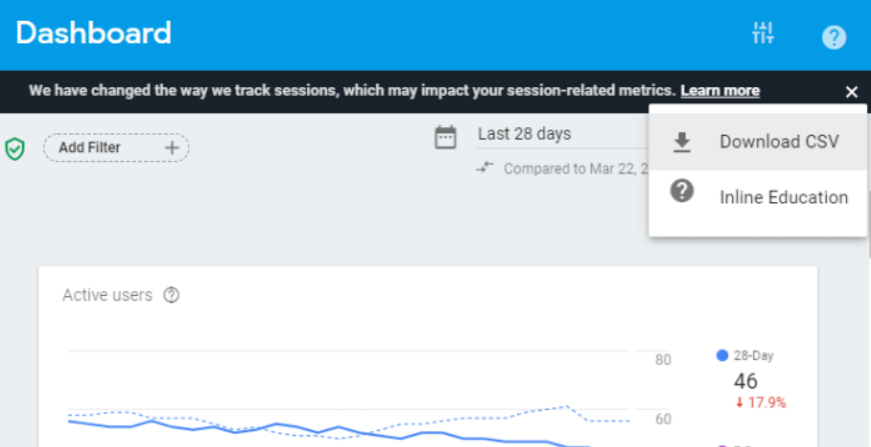The width and height of the screenshot is (871, 447).
Task: Dismiss the session tracking notice banner
Action: 851,92
